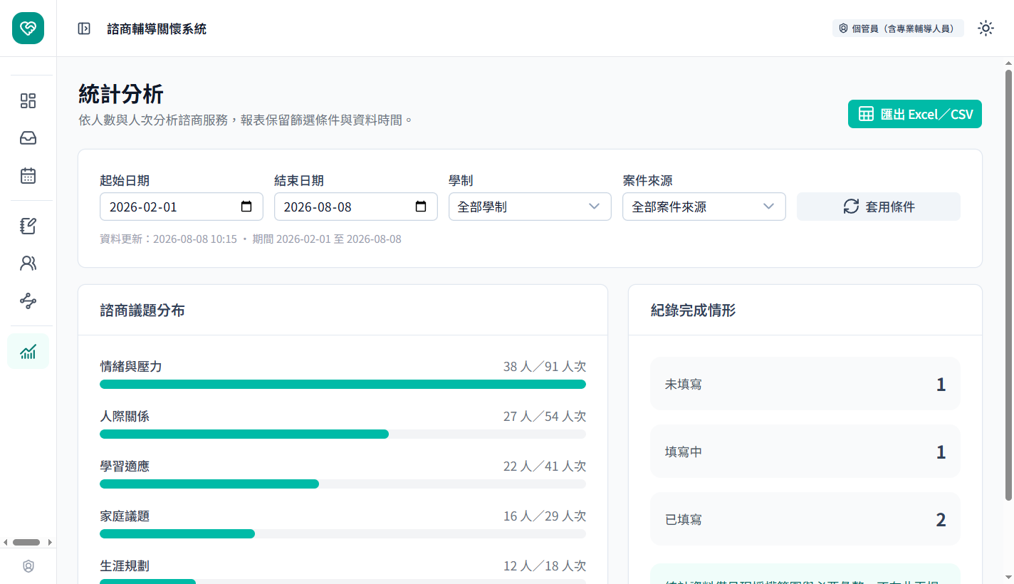Click the 紀錄完成情形 panel heading
Image resolution: width=1014 pixels, height=584 pixels.
pos(693,310)
